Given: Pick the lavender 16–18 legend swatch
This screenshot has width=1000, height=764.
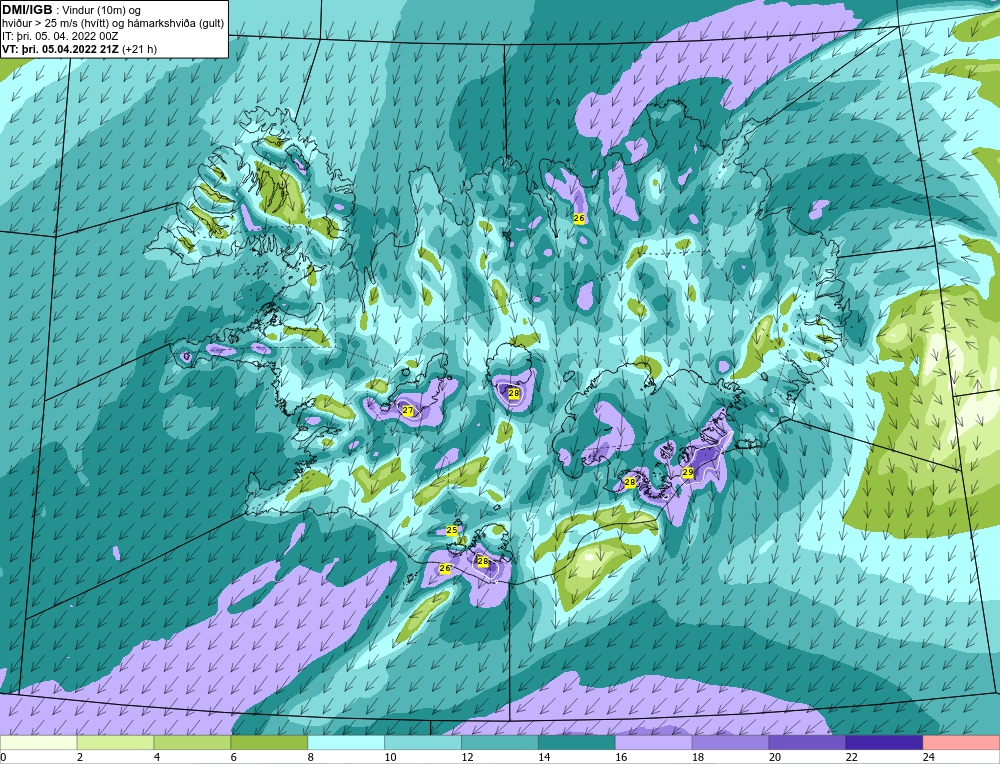Looking at the screenshot, I should 653,743.
